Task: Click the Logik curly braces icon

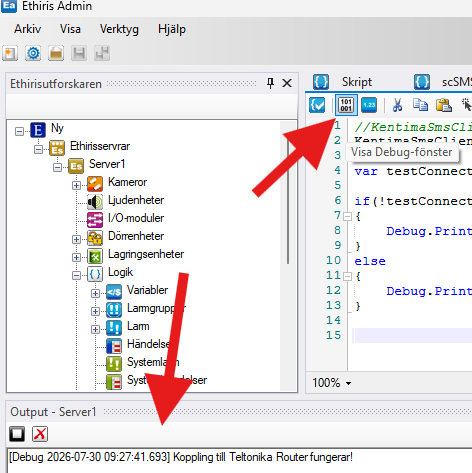Action: click(95, 274)
